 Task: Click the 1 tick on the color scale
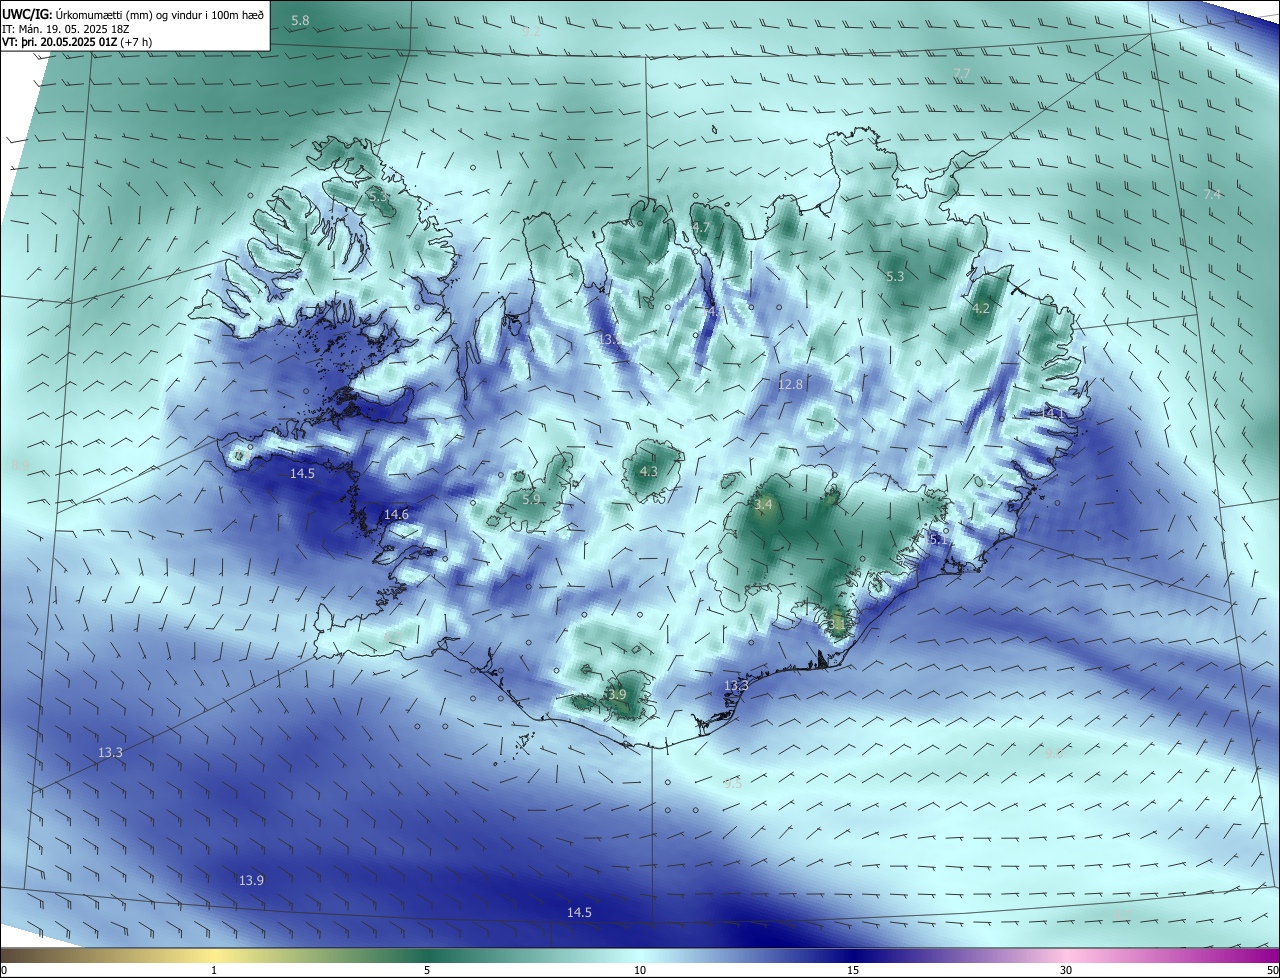click(x=214, y=970)
